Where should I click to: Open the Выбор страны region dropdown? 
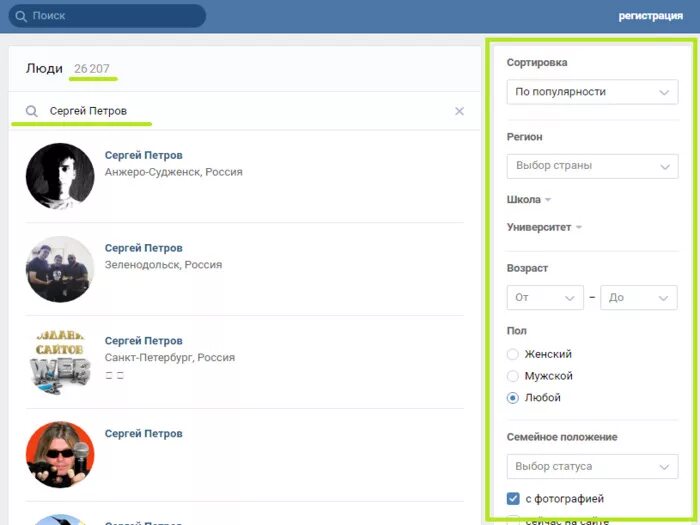[x=592, y=166]
